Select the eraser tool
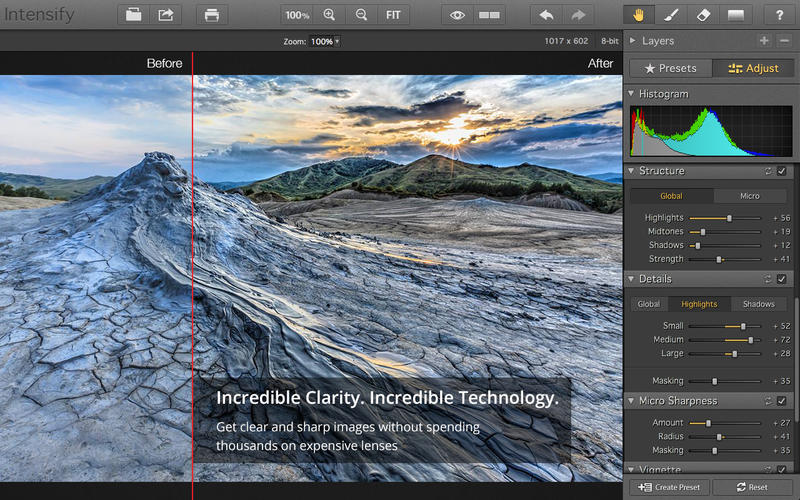Screen dimensions: 800x500 [702, 15]
